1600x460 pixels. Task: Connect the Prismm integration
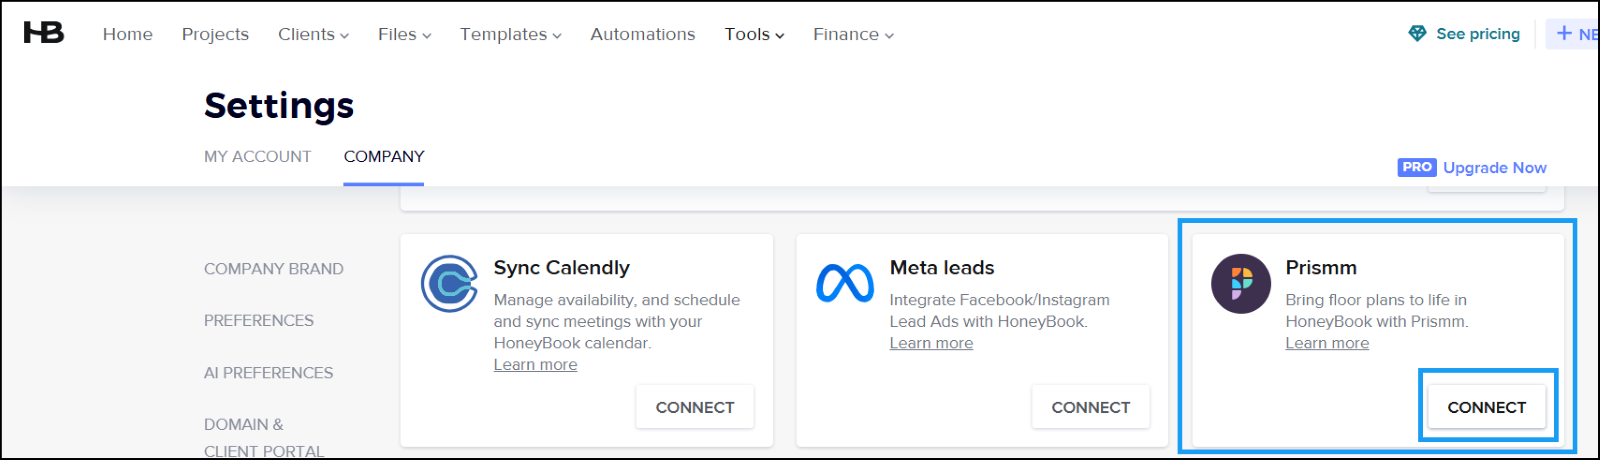pos(1487,407)
